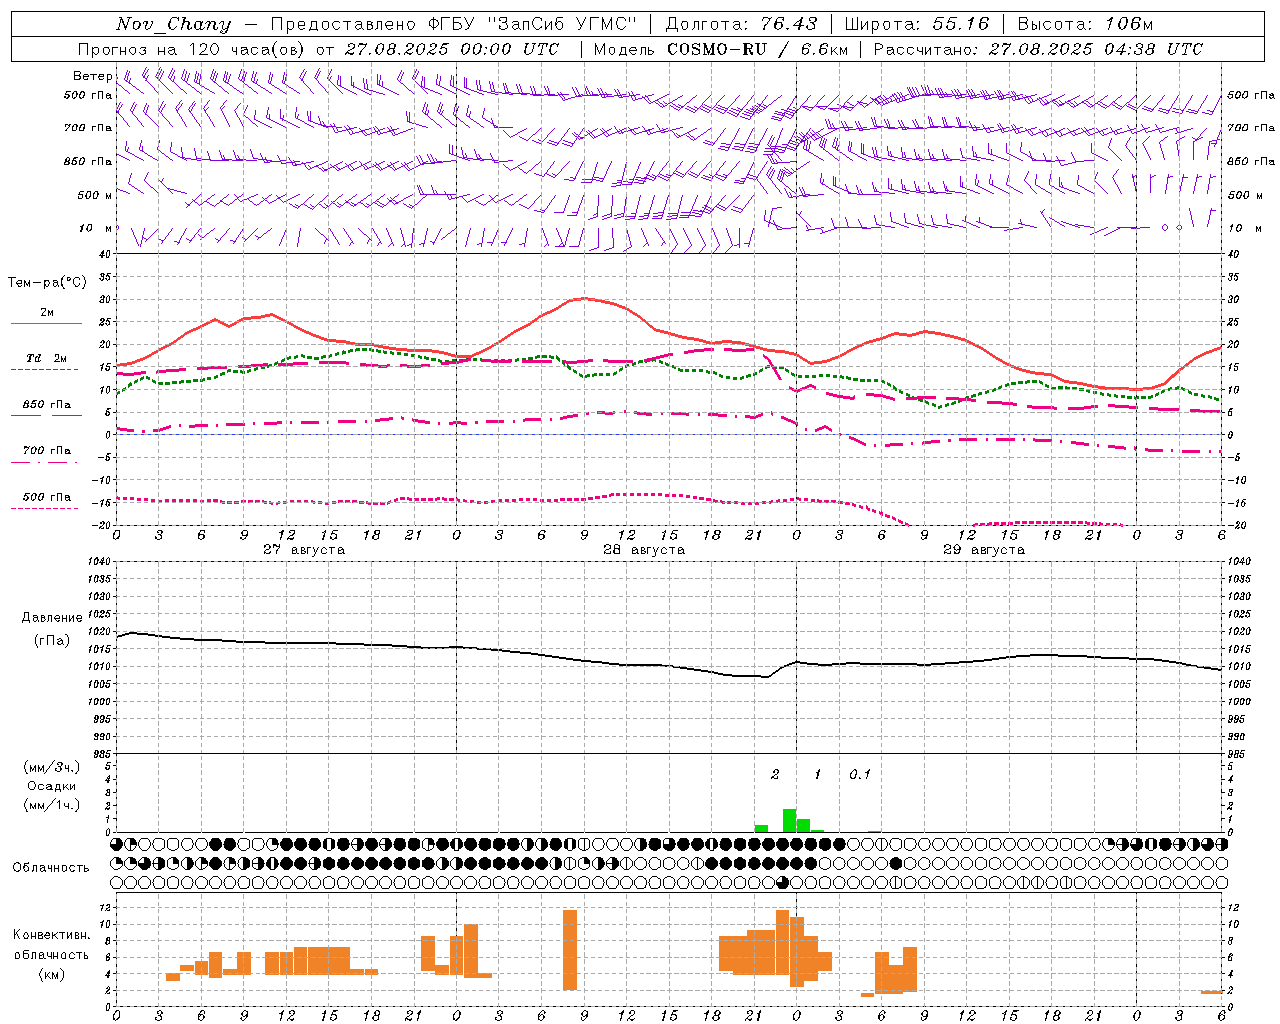Click the 0.1 precipitation amount value
Image resolution: width=1280 pixels, height=1024 pixels.
860,775
